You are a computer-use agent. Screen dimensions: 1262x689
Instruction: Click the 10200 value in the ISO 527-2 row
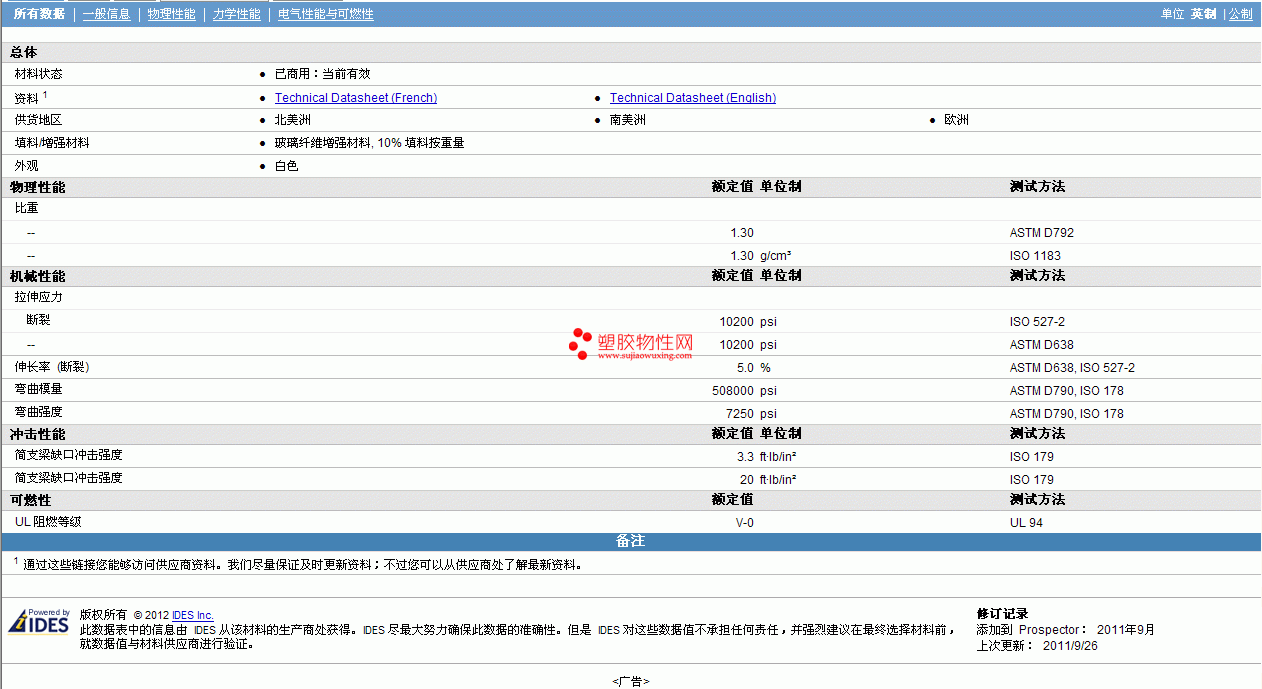pos(737,322)
